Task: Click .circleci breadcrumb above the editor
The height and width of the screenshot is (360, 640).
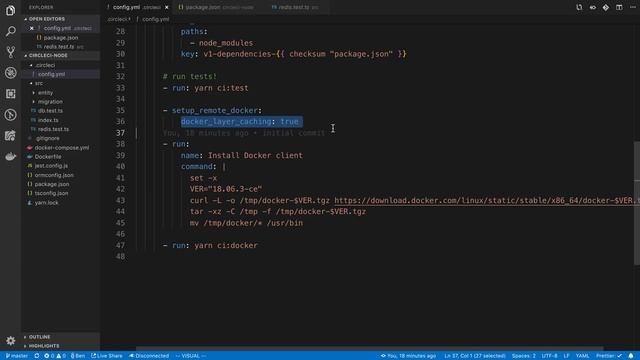Action: 118,19
